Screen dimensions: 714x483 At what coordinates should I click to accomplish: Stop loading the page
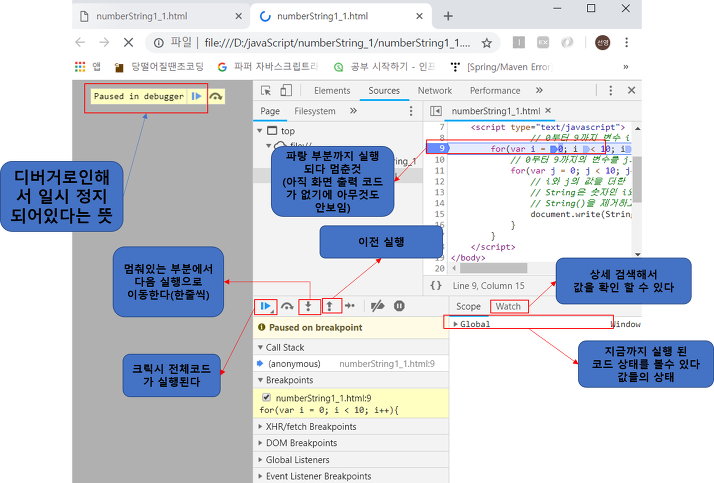click(128, 42)
